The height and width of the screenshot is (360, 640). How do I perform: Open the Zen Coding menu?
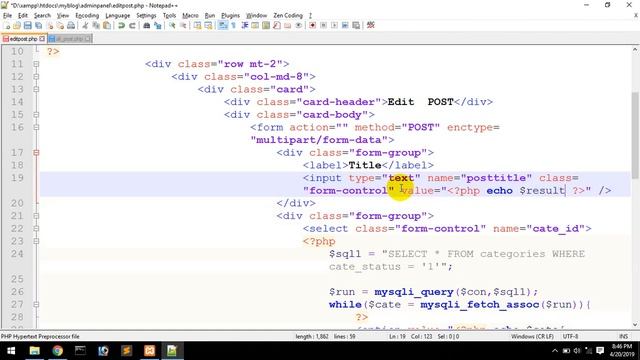(288, 16)
